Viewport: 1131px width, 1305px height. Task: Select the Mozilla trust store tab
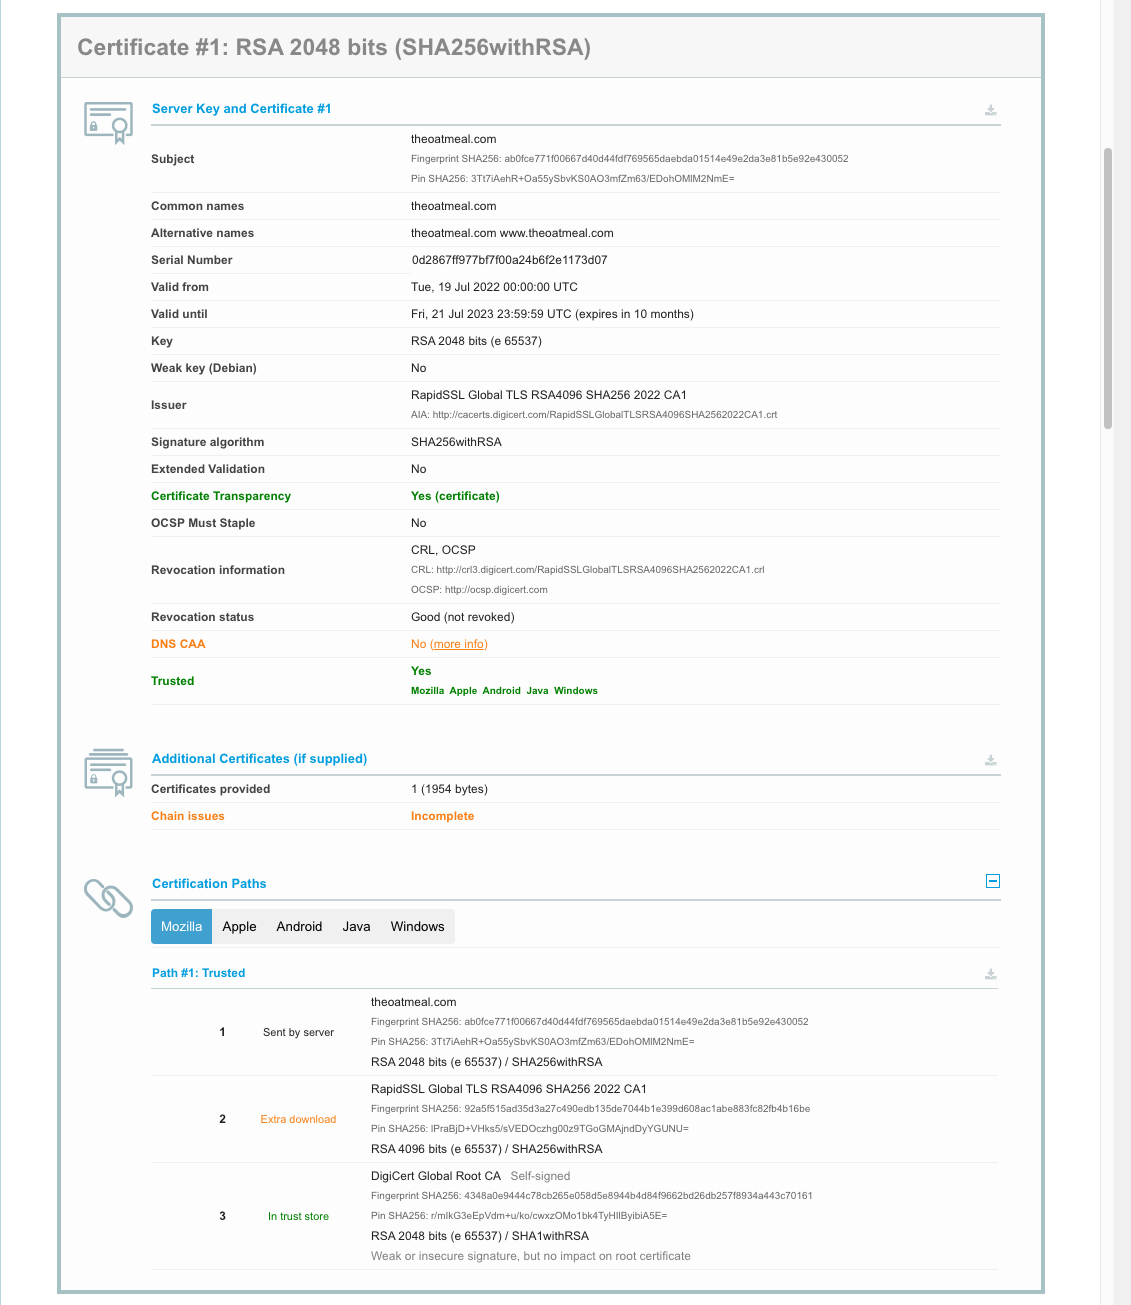pos(181,926)
